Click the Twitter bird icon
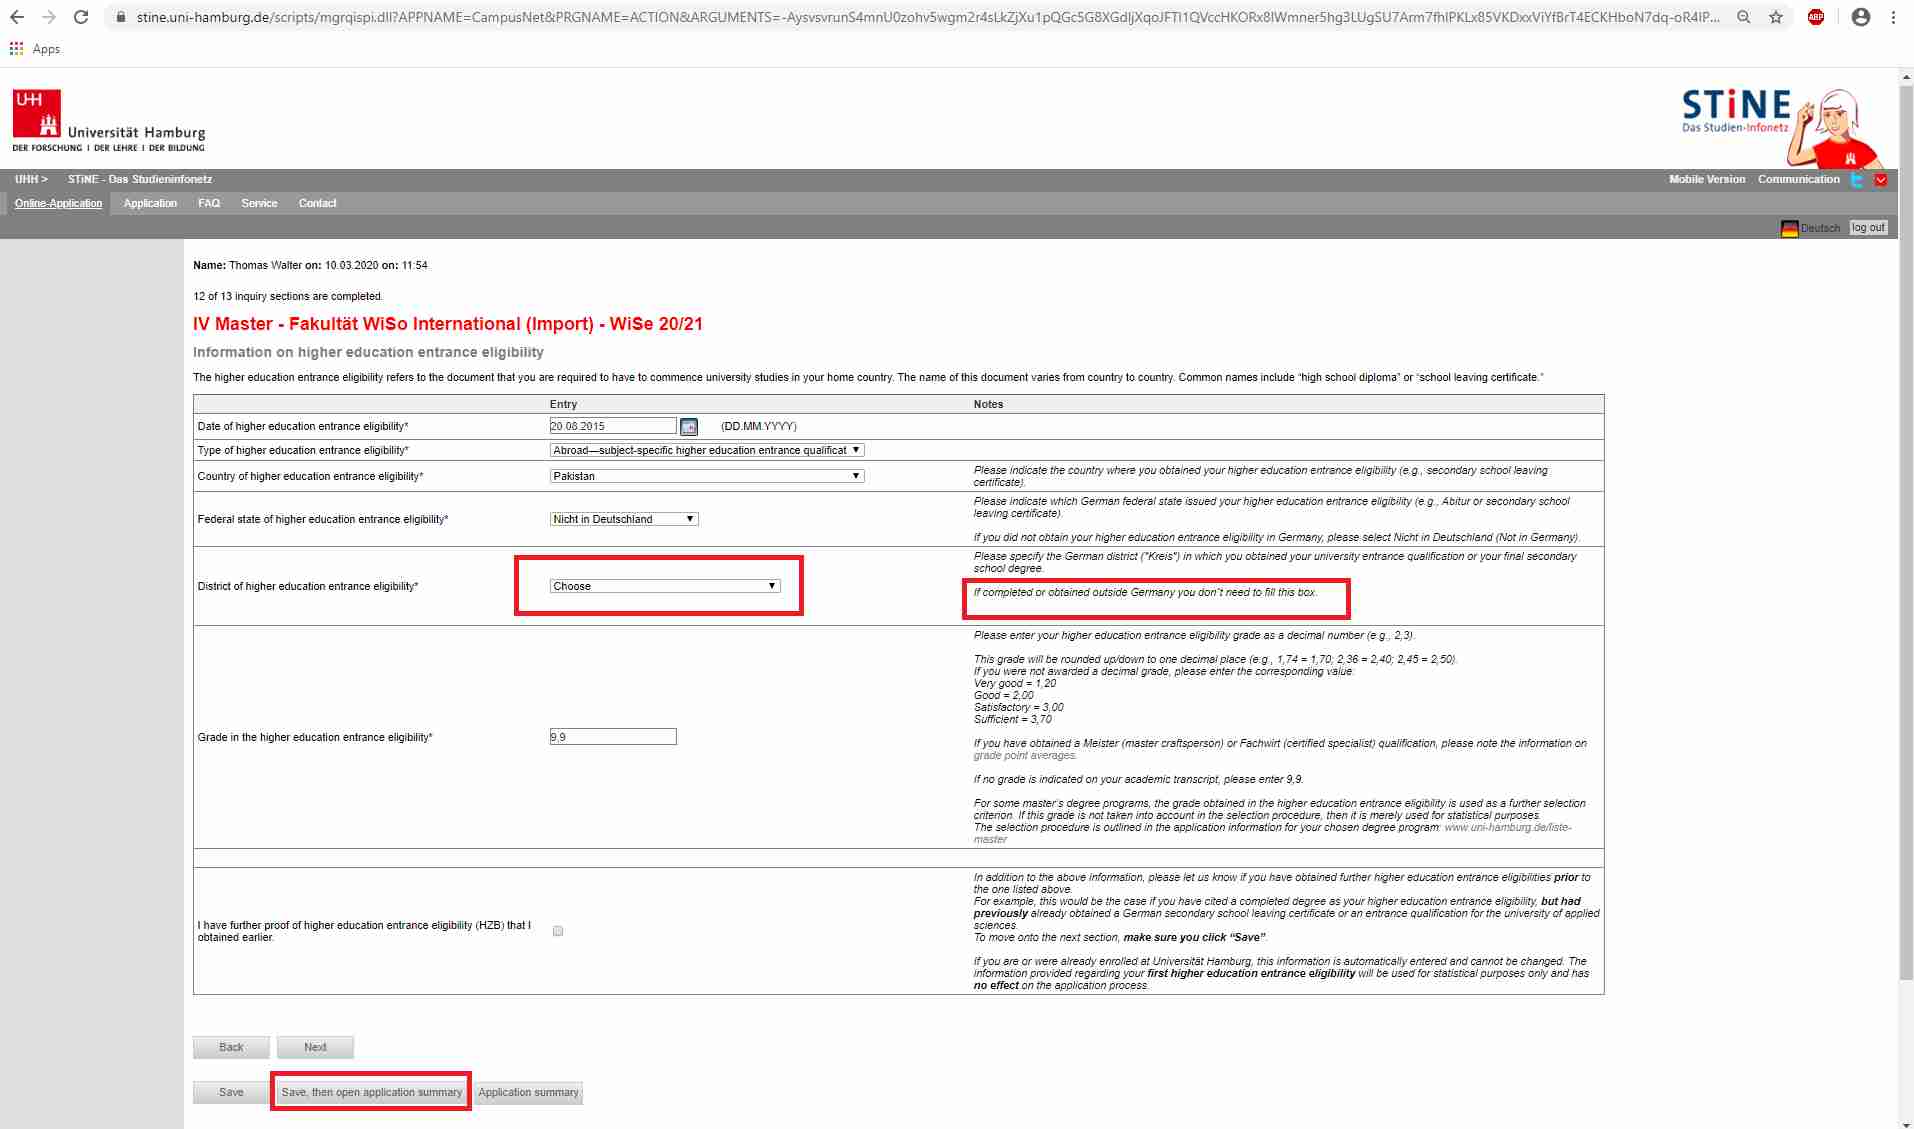Screen dimensions: 1914x1129 (x=1857, y=180)
